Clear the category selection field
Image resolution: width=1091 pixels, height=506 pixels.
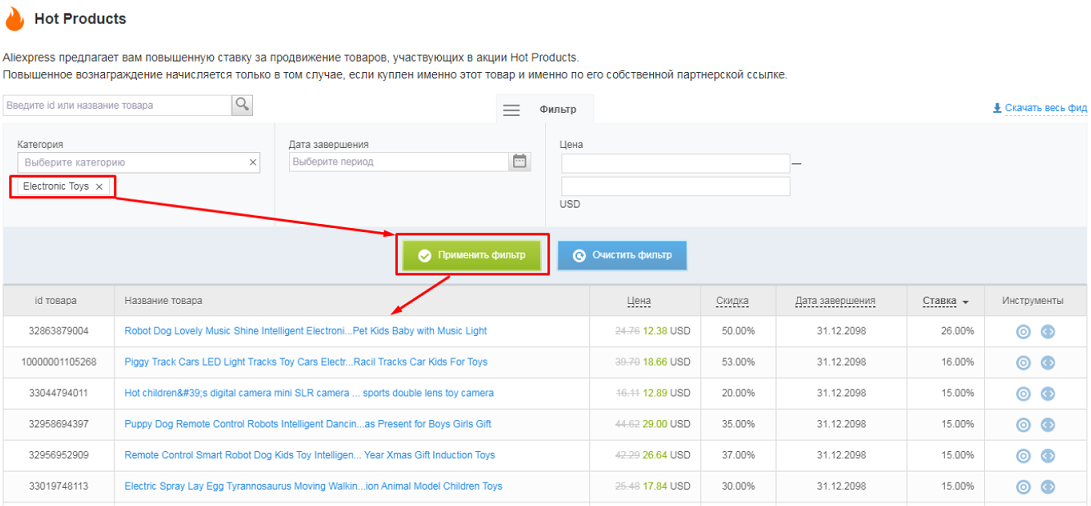tap(253, 162)
